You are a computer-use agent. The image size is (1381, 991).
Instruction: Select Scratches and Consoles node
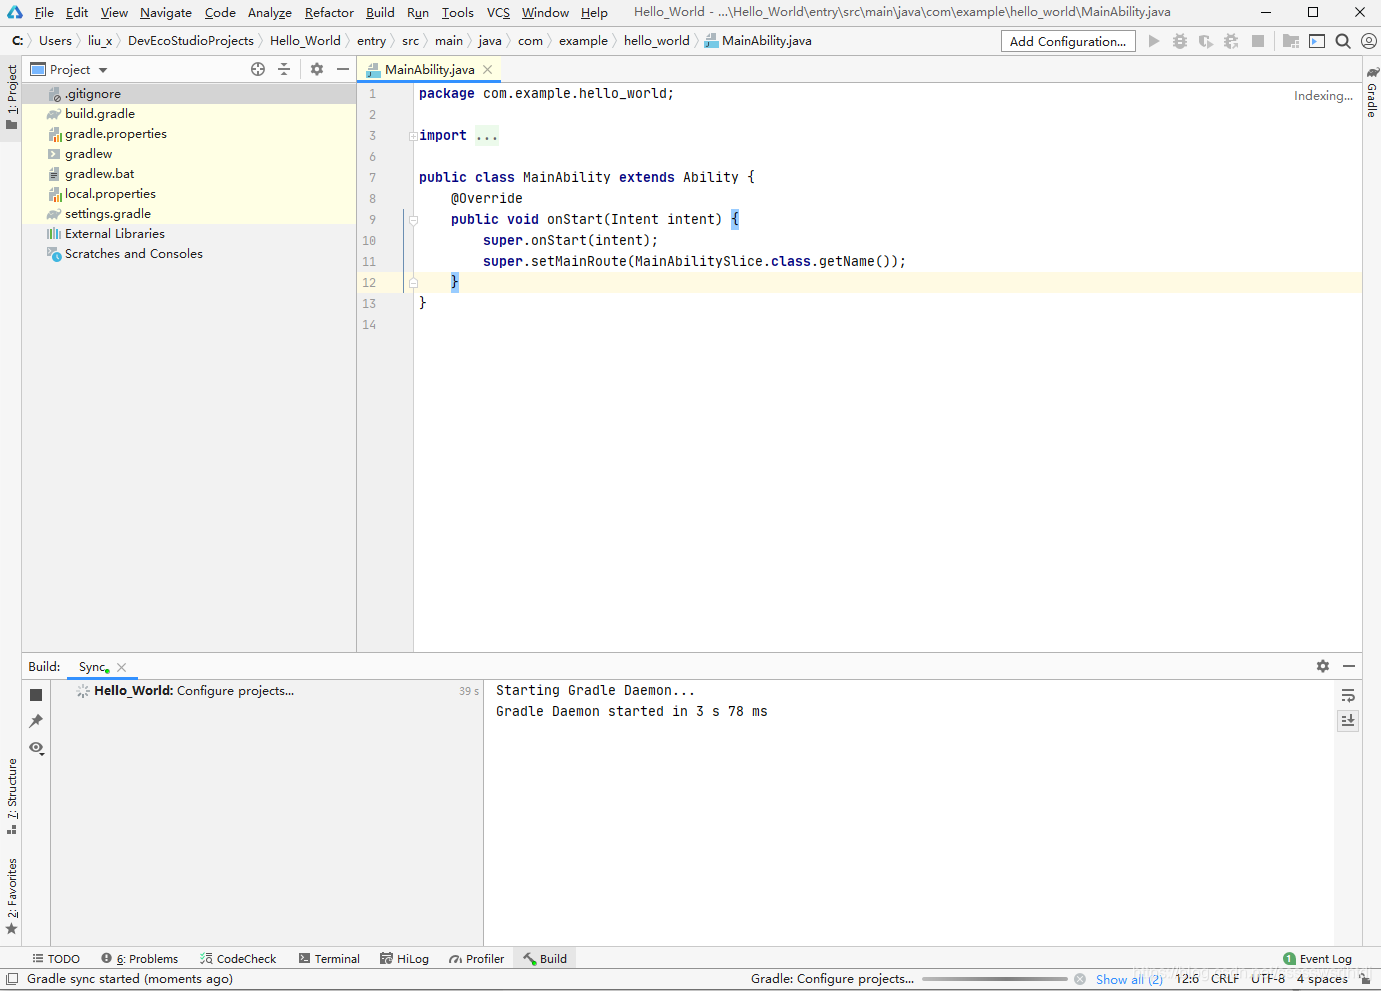click(x=189, y=253)
